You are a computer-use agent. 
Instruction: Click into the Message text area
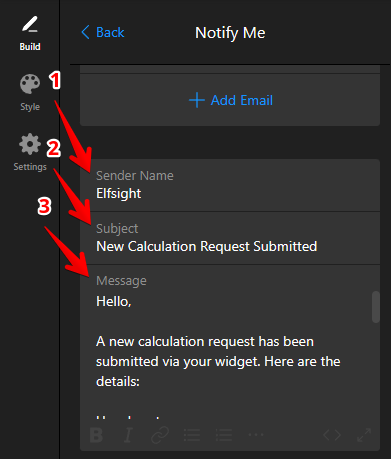pyautogui.click(x=230, y=343)
